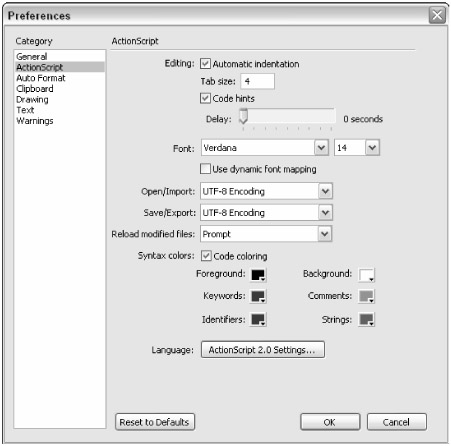This screenshot has width=451, height=446.
Task: Open the Strings color swatch
Action: 366,320
